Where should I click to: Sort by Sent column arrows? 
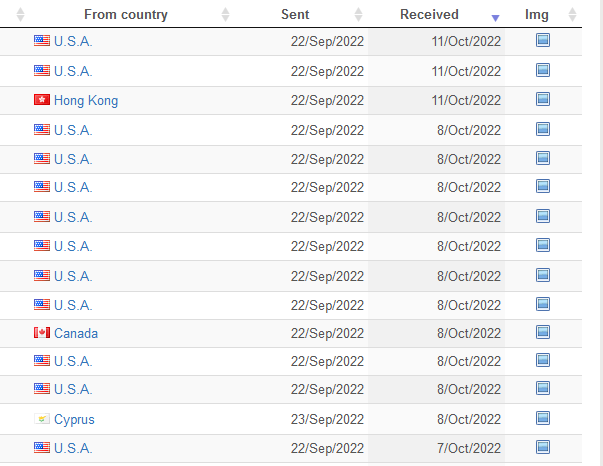[358, 15]
